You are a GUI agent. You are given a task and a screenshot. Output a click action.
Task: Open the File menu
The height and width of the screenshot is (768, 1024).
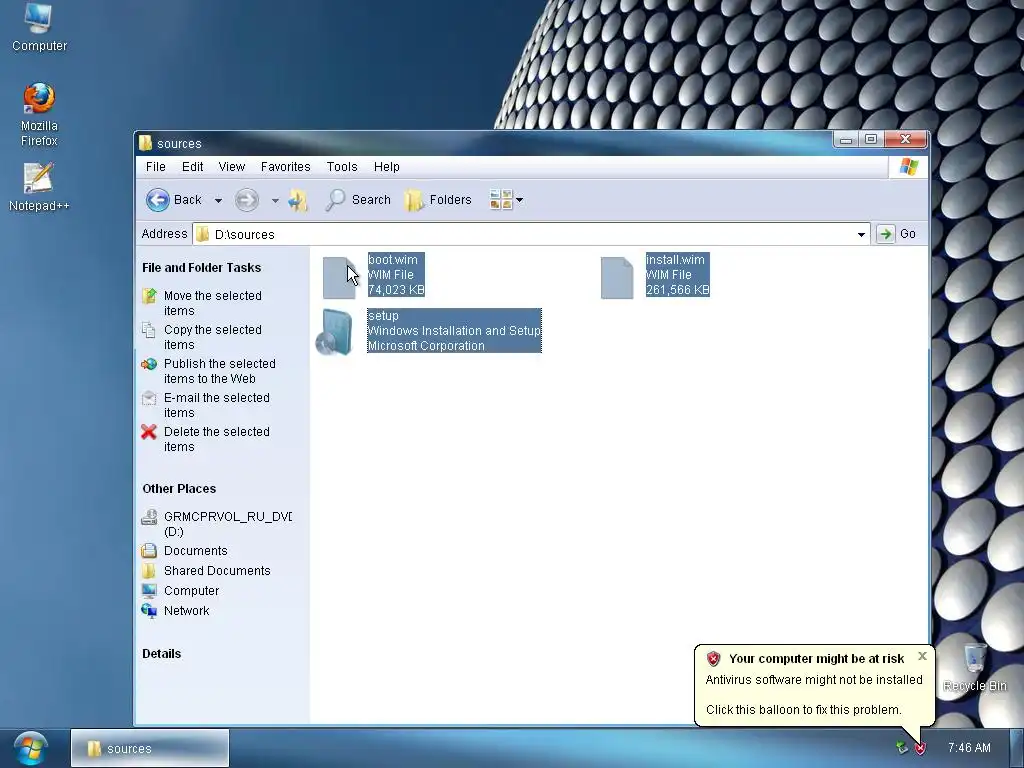[155, 167]
